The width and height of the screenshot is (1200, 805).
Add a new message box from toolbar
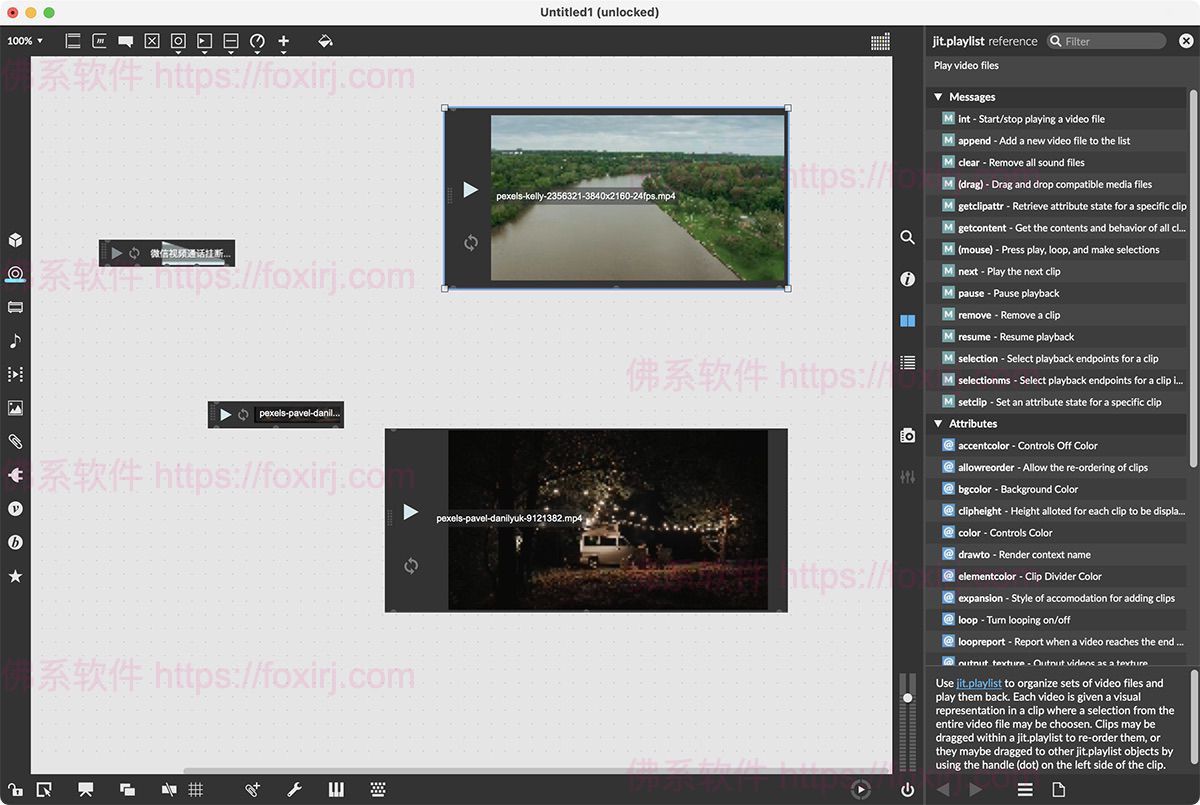coord(99,41)
